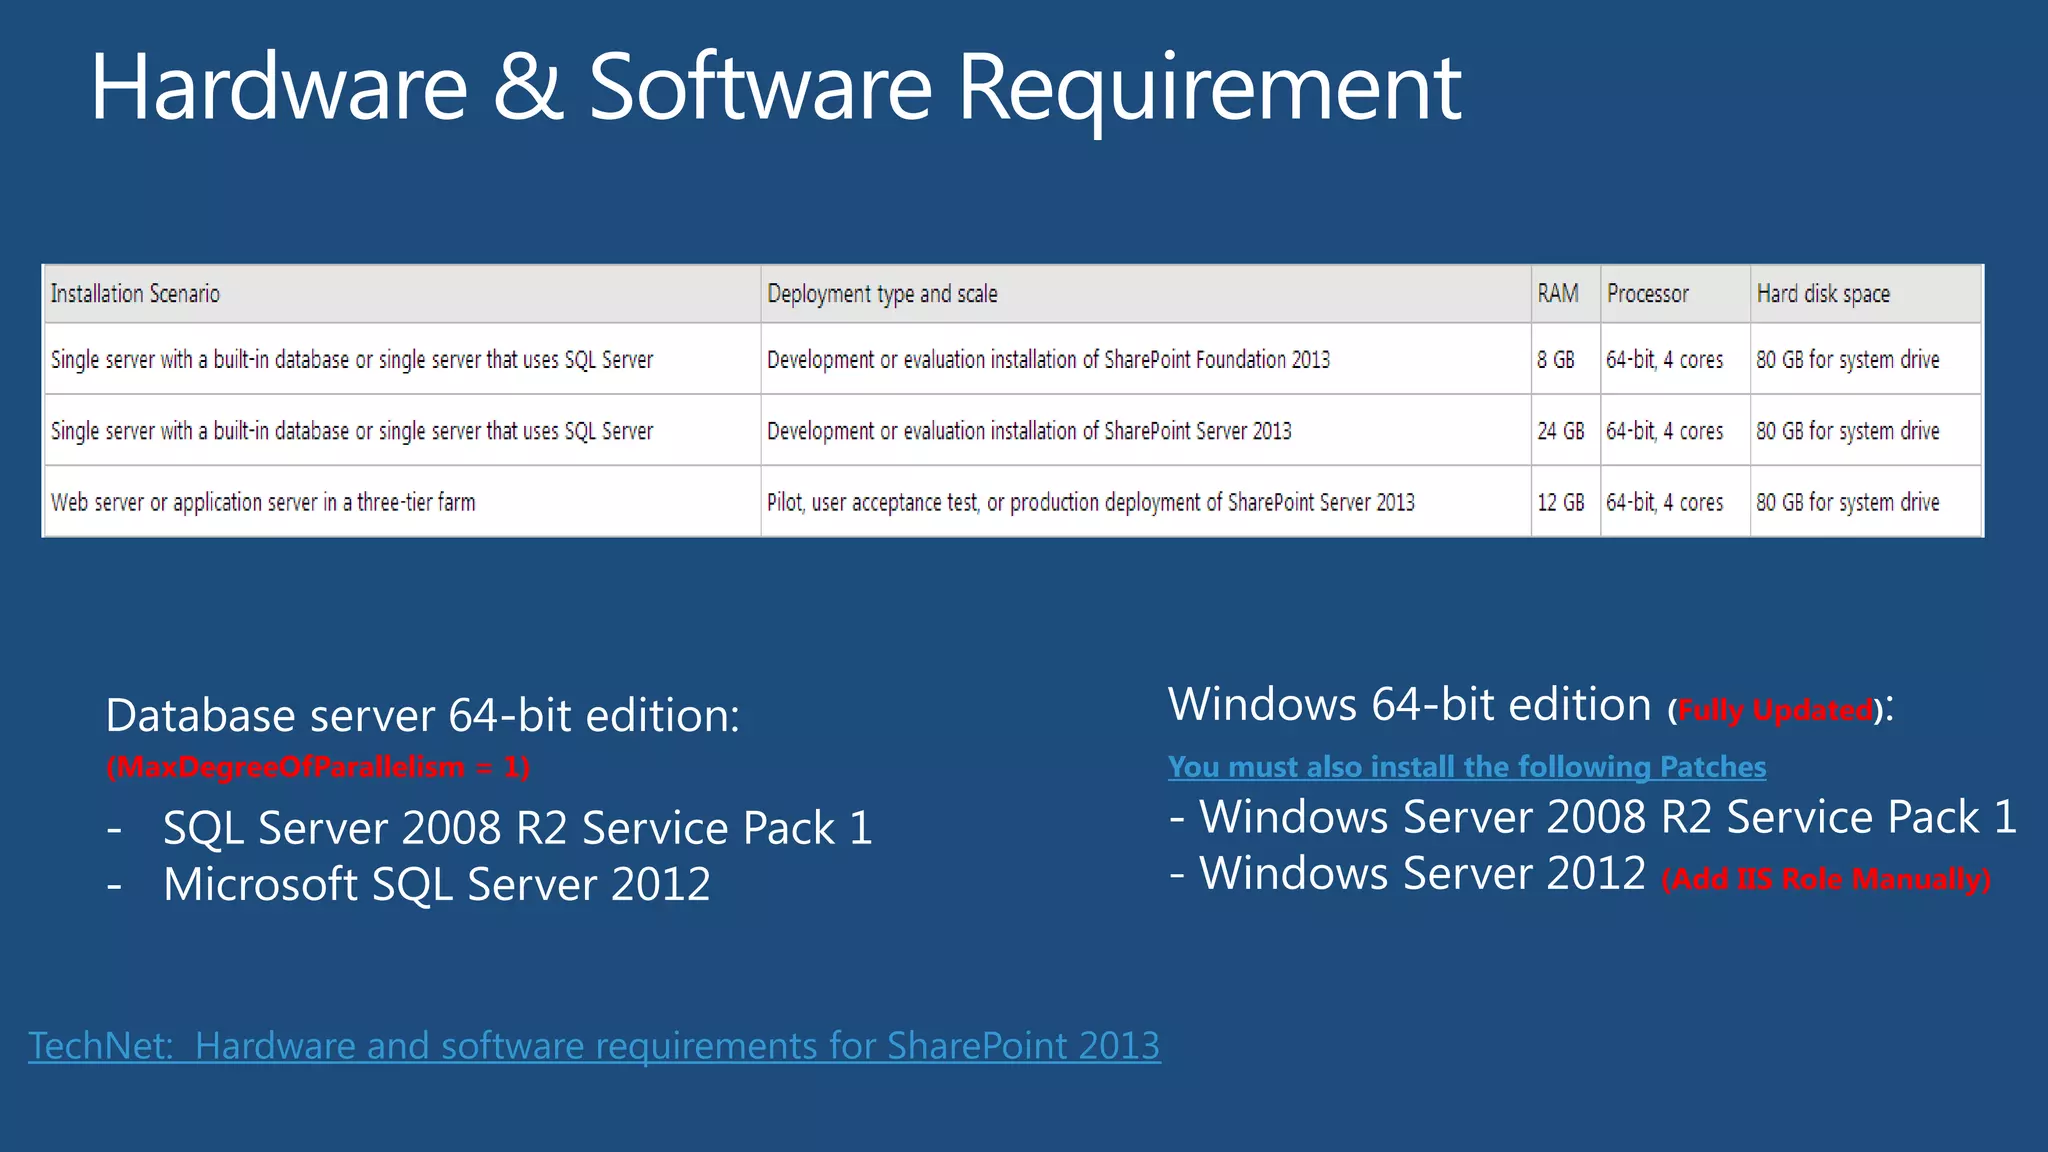Viewport: 2048px width, 1152px height.
Task: Click the RAM column header
Action: click(x=1558, y=294)
